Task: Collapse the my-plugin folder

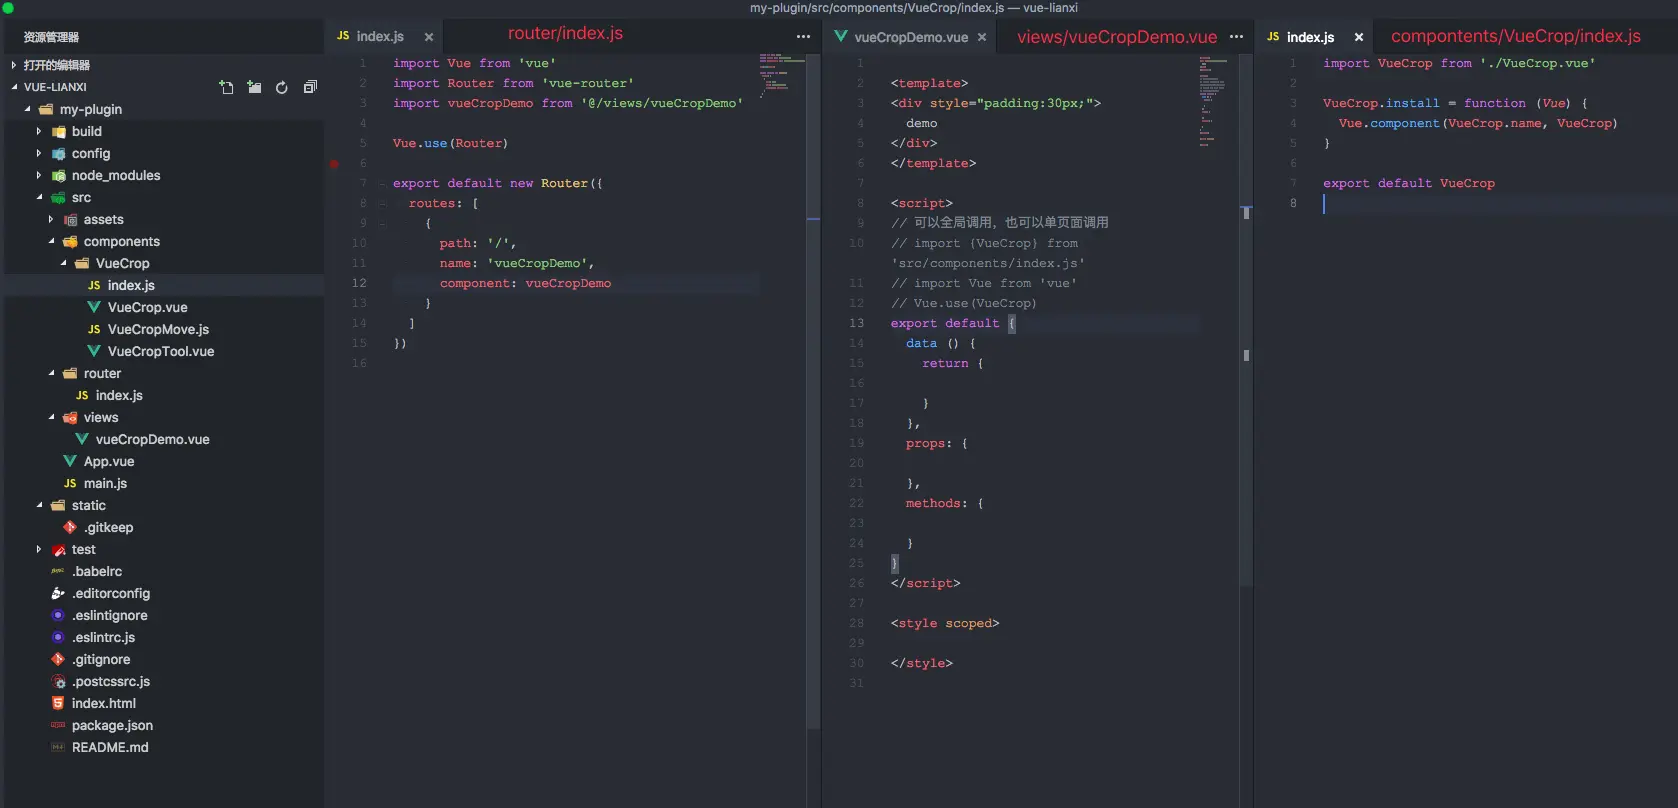Action: (x=27, y=109)
